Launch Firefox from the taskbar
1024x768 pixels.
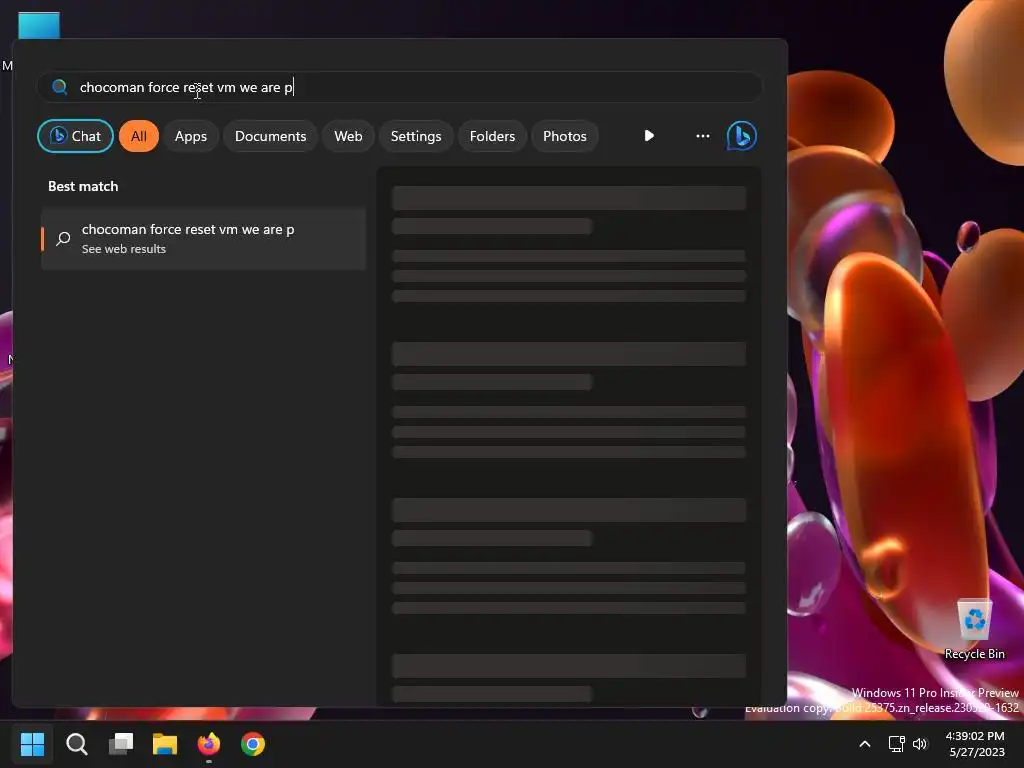point(209,744)
